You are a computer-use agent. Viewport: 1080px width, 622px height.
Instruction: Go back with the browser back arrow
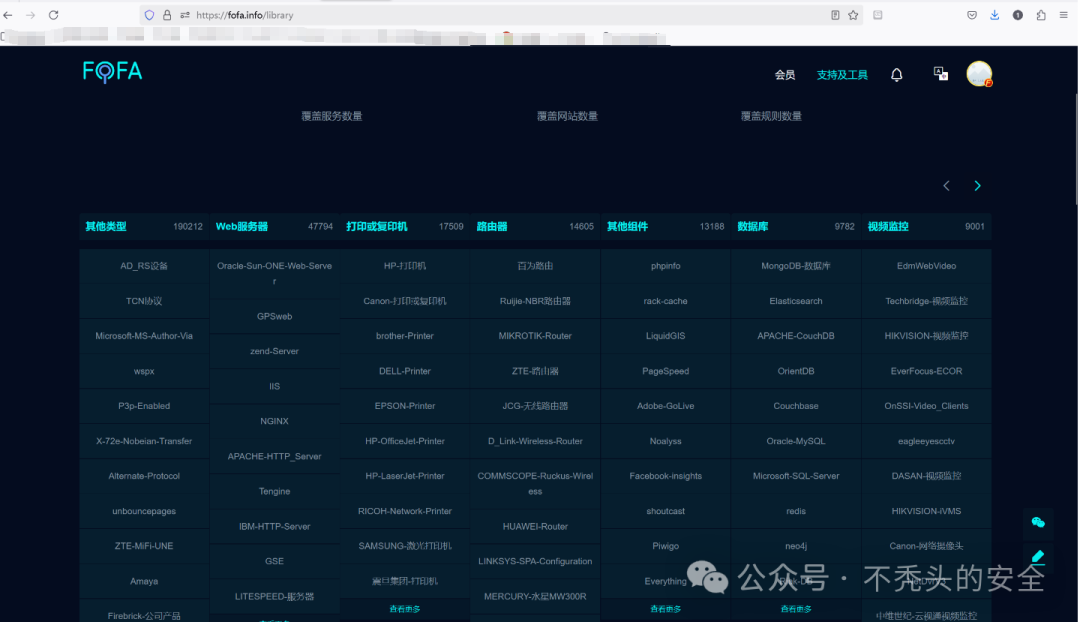coord(8,15)
